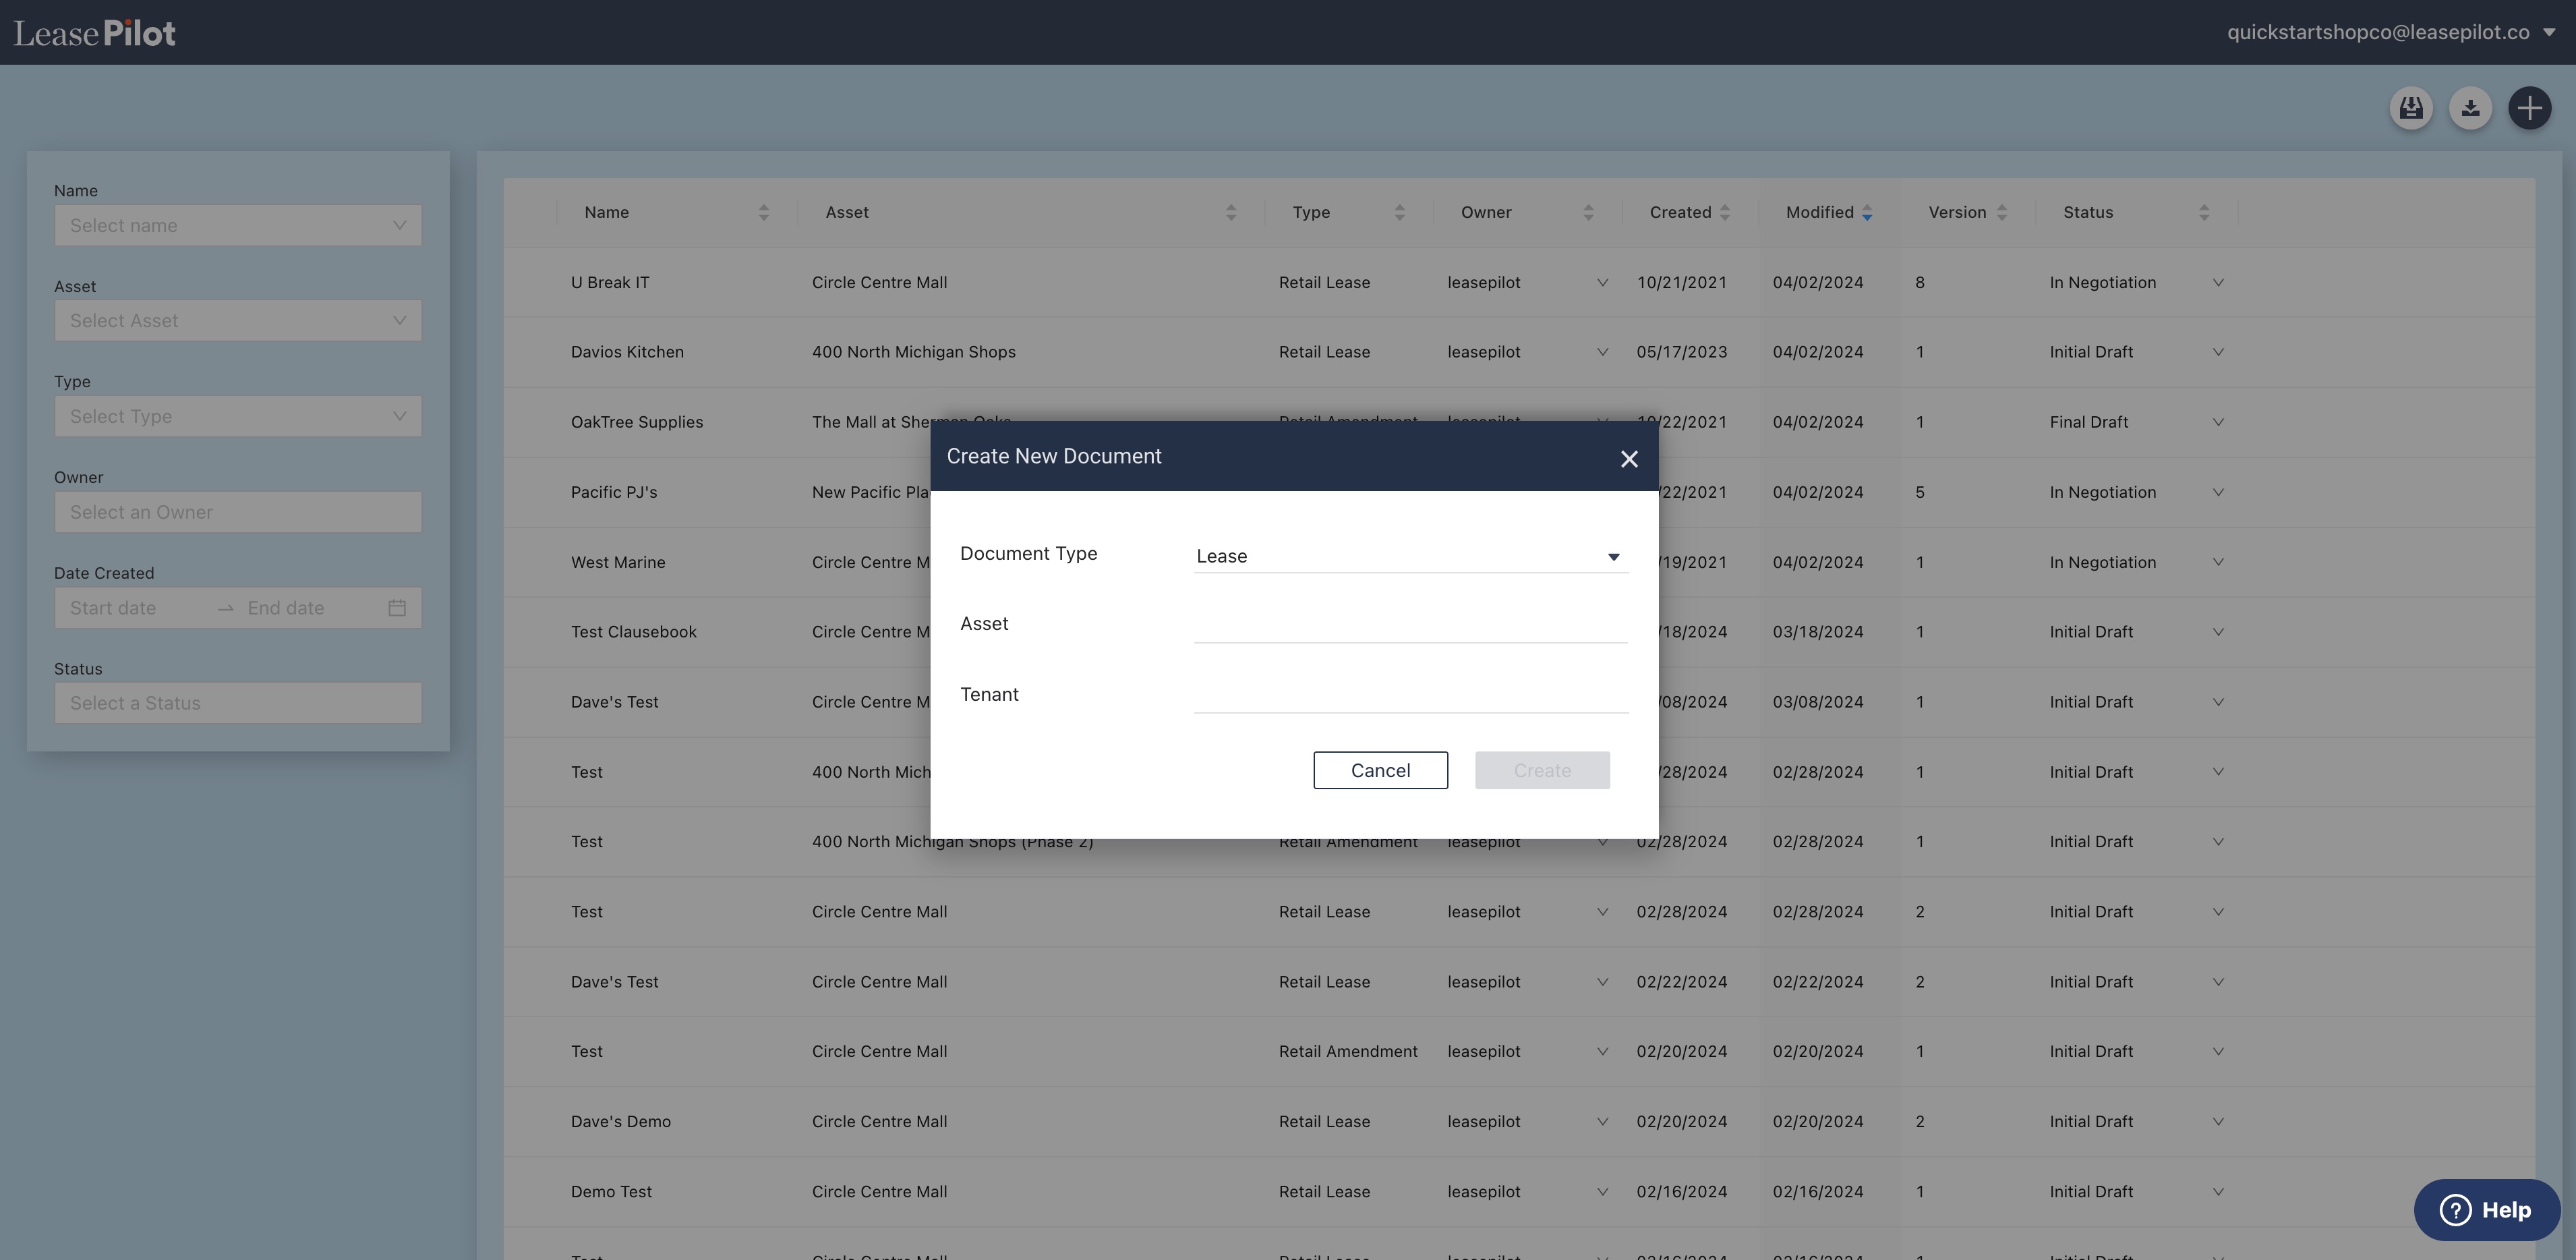Open the calendar icon for Date Created
Screen dimensions: 2576x1260
tap(396, 607)
